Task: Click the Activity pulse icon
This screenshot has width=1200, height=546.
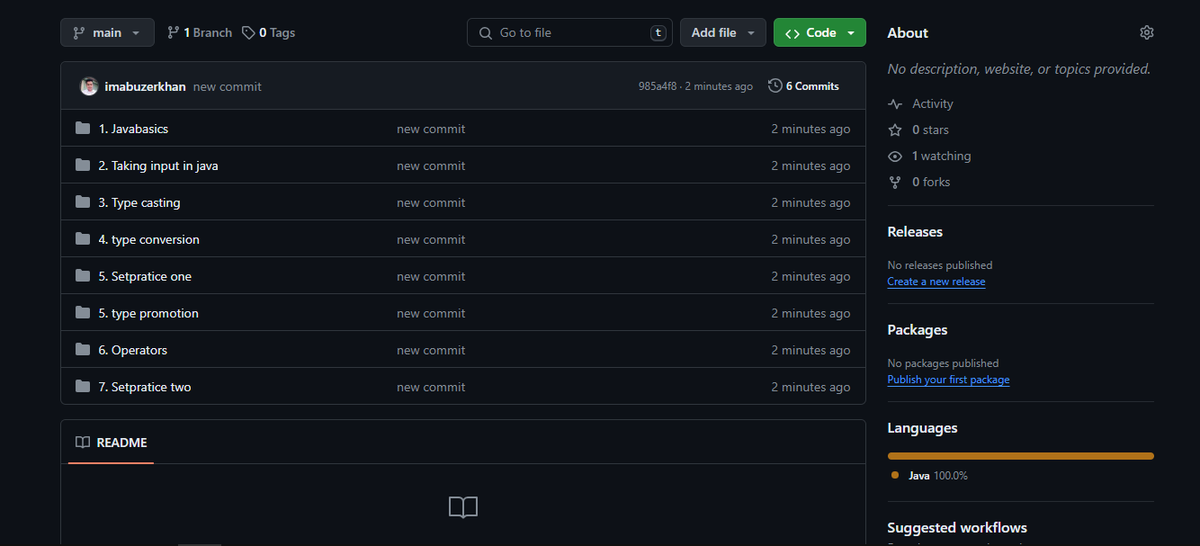Action: pos(895,104)
